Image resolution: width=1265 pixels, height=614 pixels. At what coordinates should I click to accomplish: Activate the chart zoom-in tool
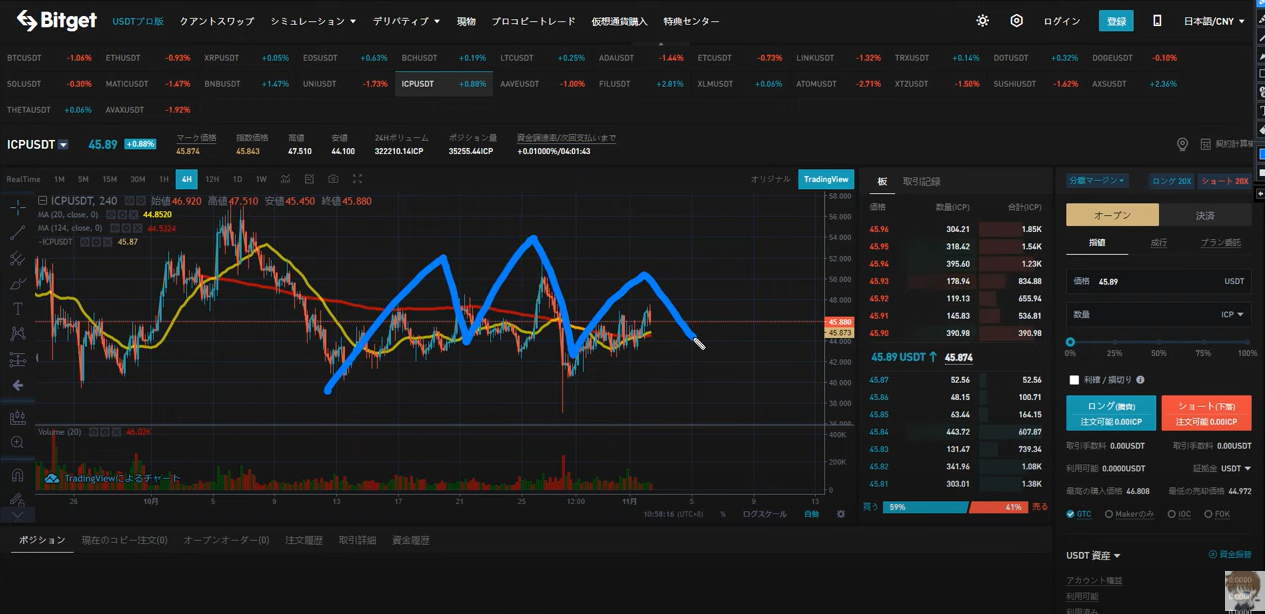[17, 443]
